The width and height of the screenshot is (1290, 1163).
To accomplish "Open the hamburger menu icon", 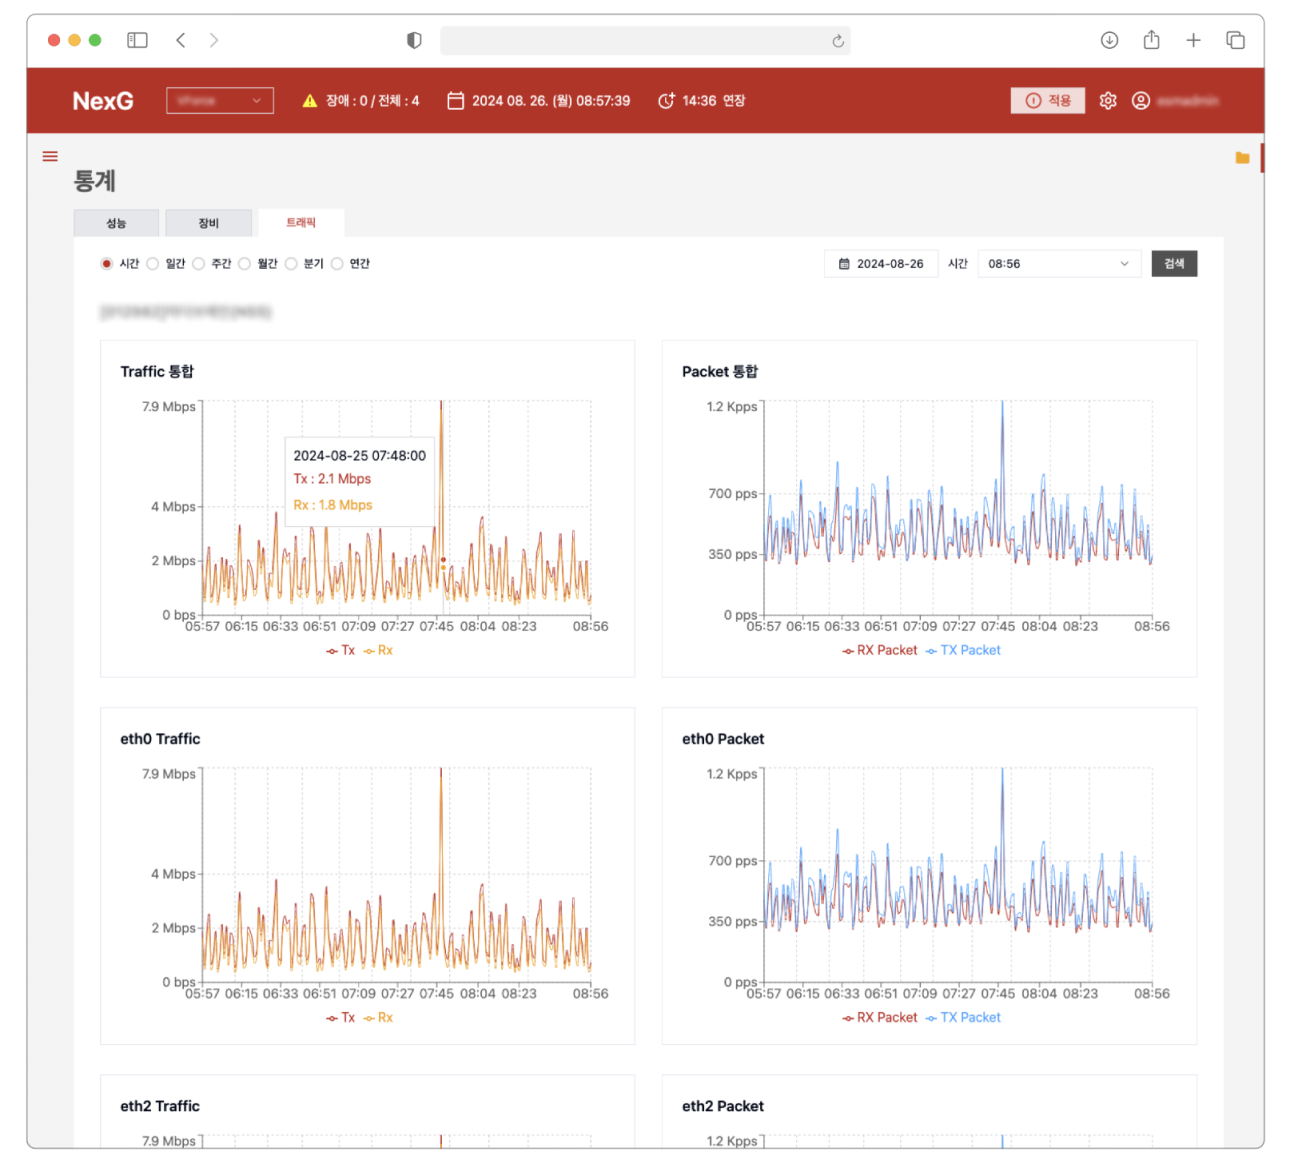I will click(x=50, y=156).
